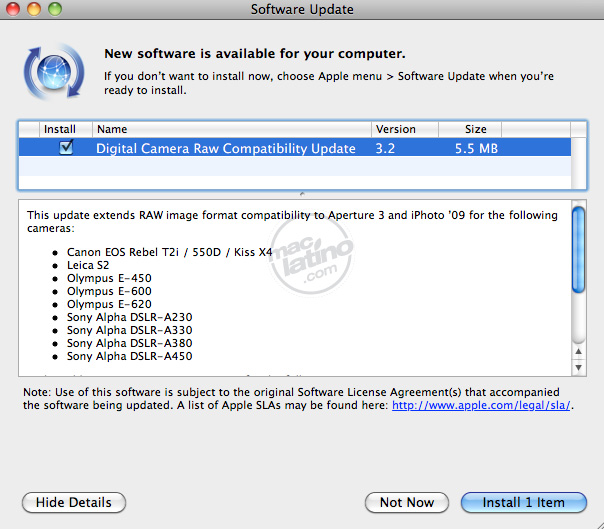Uncheck the Digital Camera Raw update checkbox
The width and height of the screenshot is (604, 529).
coord(66,147)
